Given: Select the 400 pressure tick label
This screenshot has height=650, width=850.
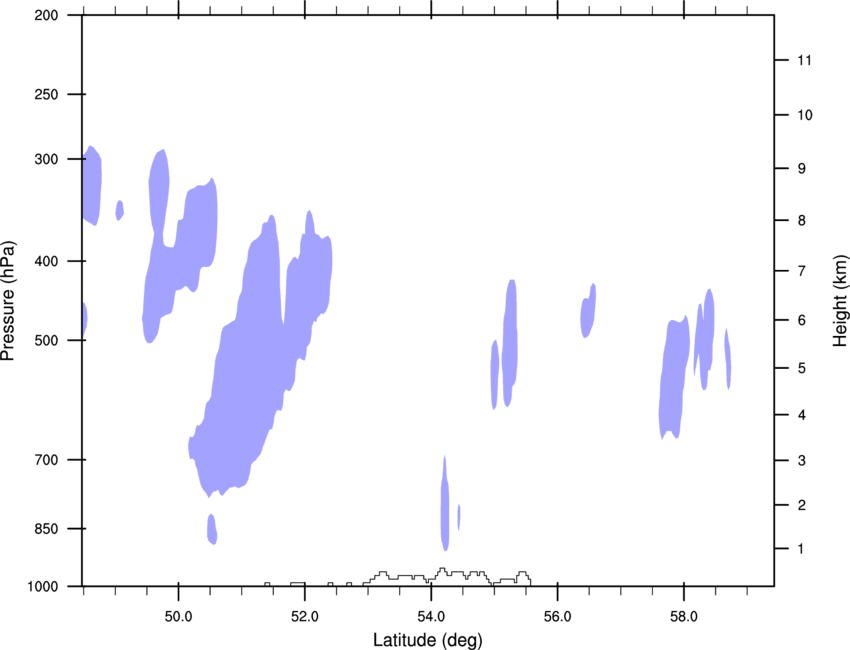Looking at the screenshot, I should [46, 261].
